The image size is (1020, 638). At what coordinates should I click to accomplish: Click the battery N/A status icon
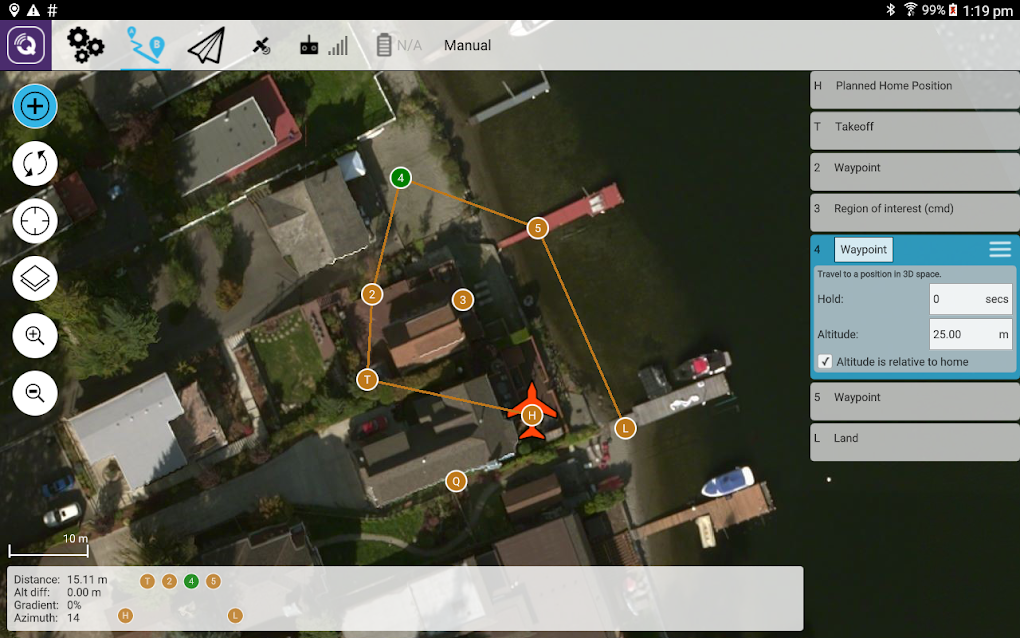click(385, 45)
